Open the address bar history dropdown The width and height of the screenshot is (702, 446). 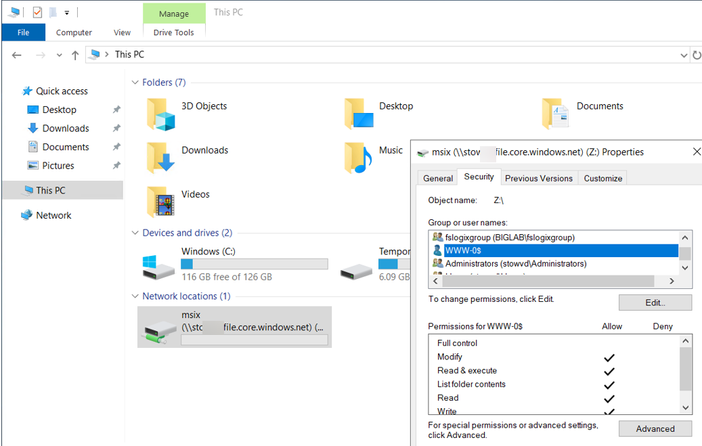[x=683, y=56]
